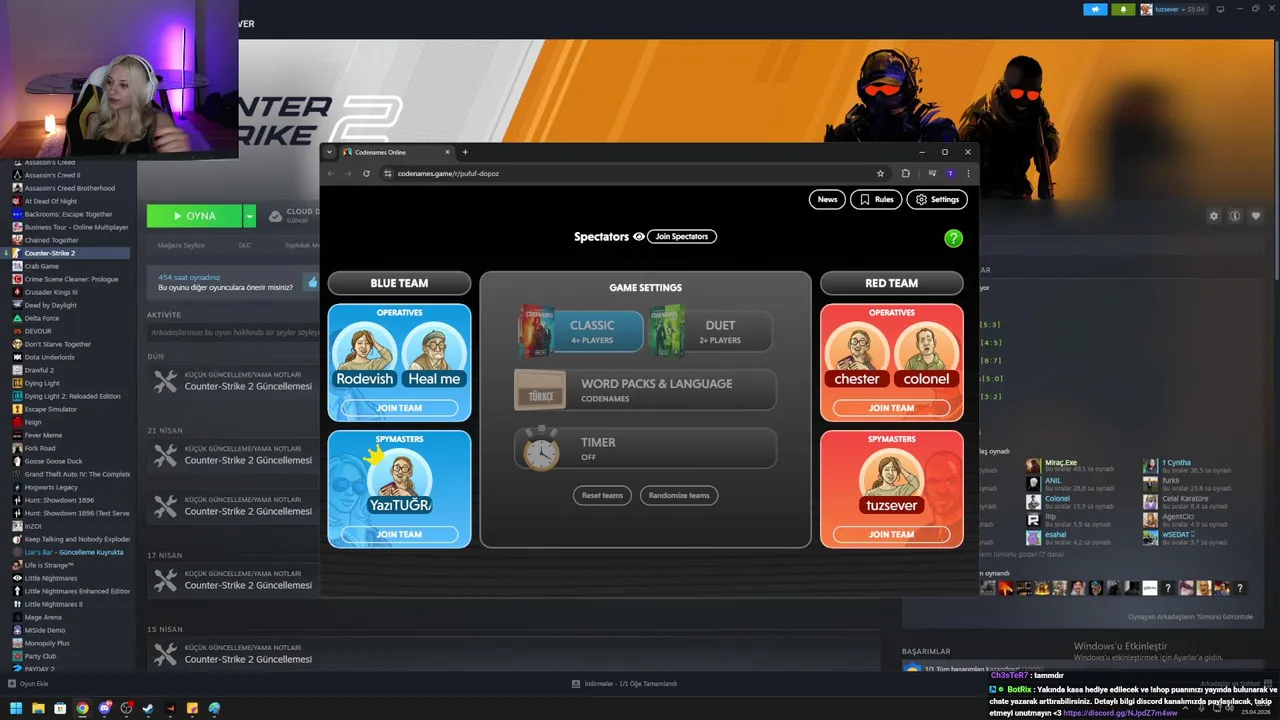Expand Chrome tab search dropdown
This screenshot has width=1280, height=720.
[329, 152]
